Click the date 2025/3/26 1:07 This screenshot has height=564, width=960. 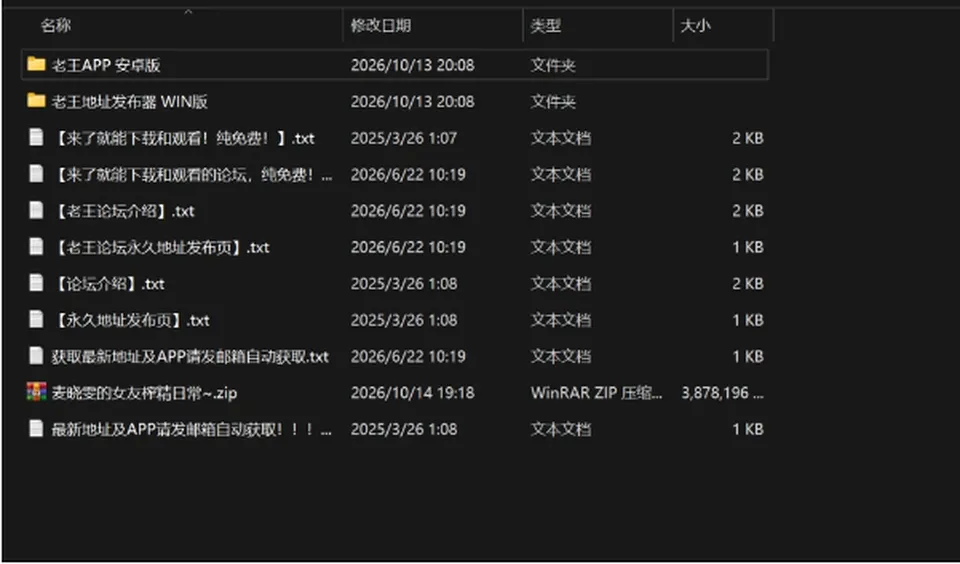click(x=403, y=138)
